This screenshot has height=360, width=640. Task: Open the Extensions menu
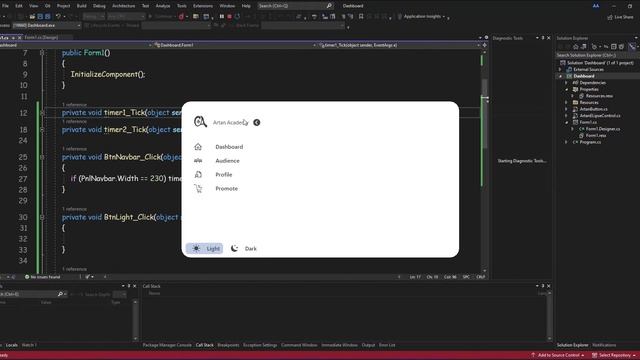(203, 6)
